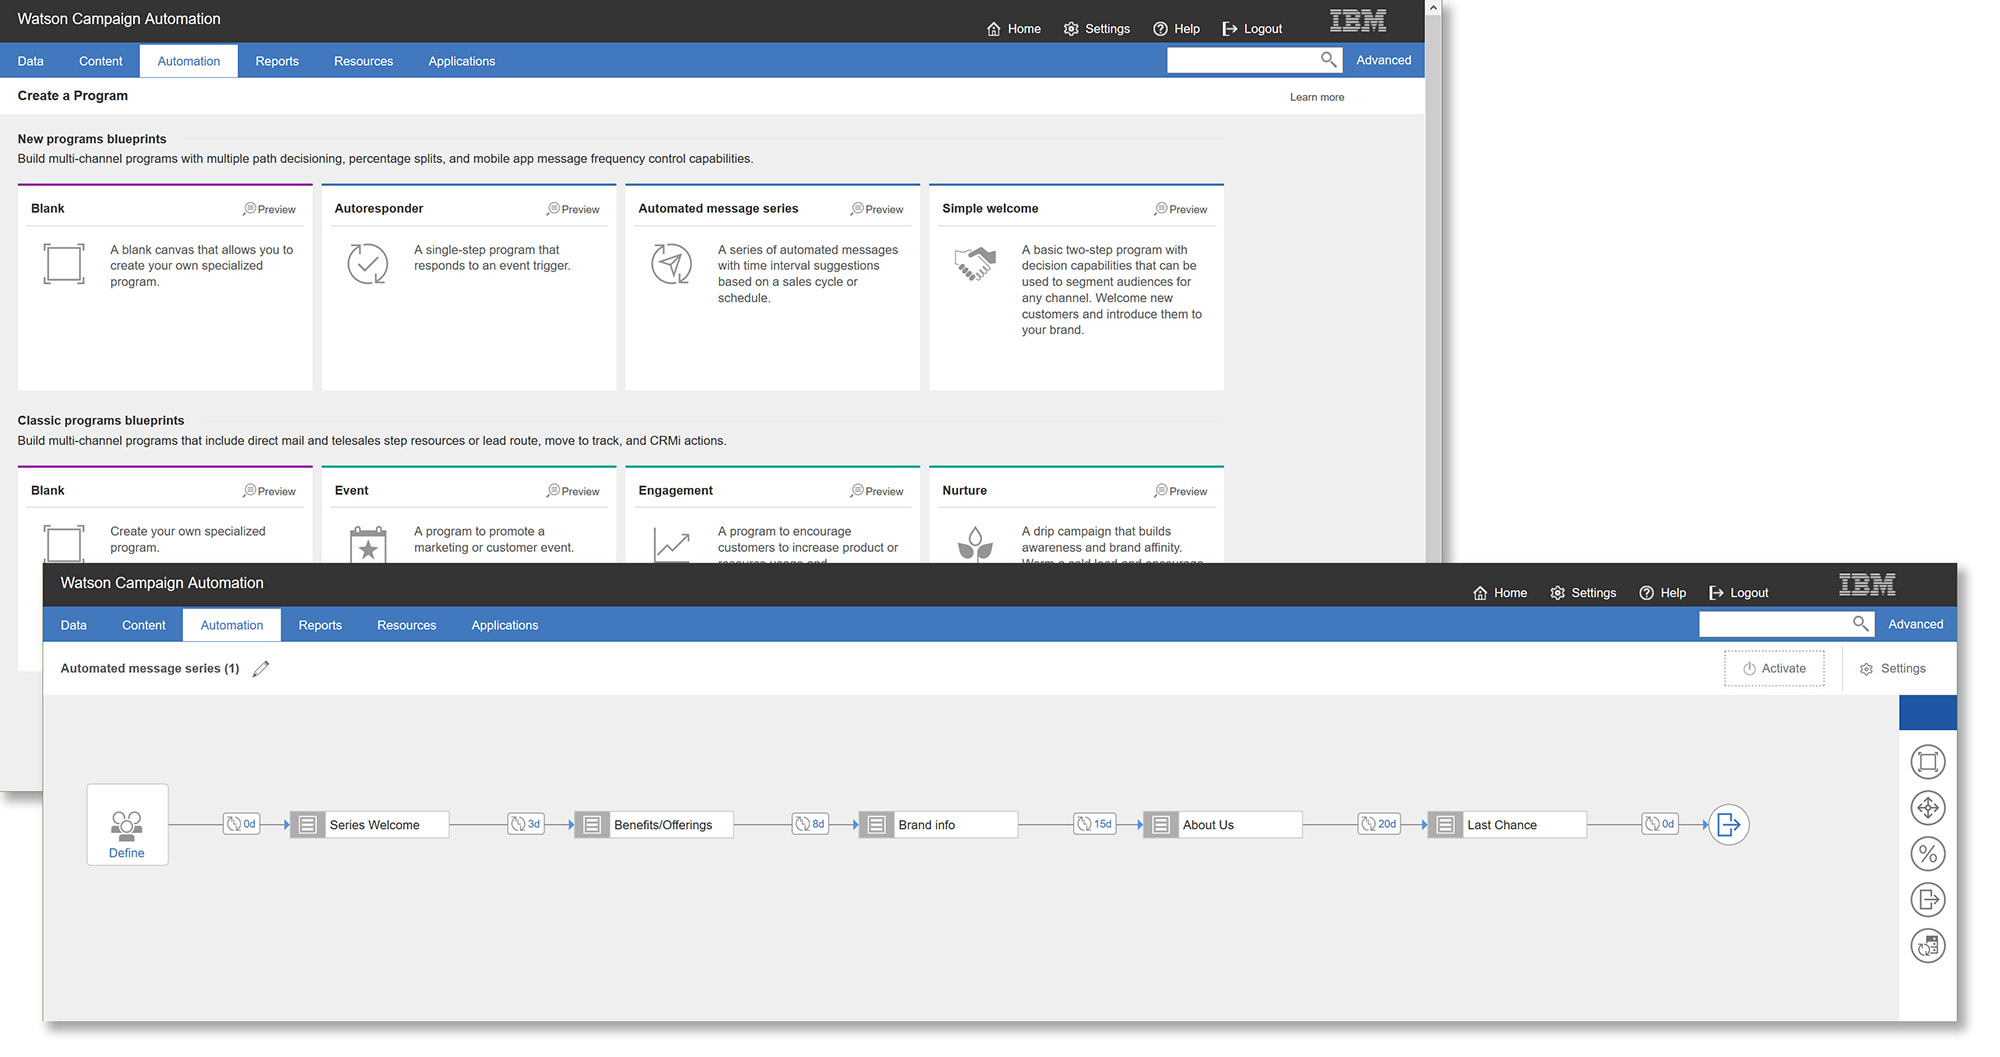Open Help in the front window header

coord(1663,593)
